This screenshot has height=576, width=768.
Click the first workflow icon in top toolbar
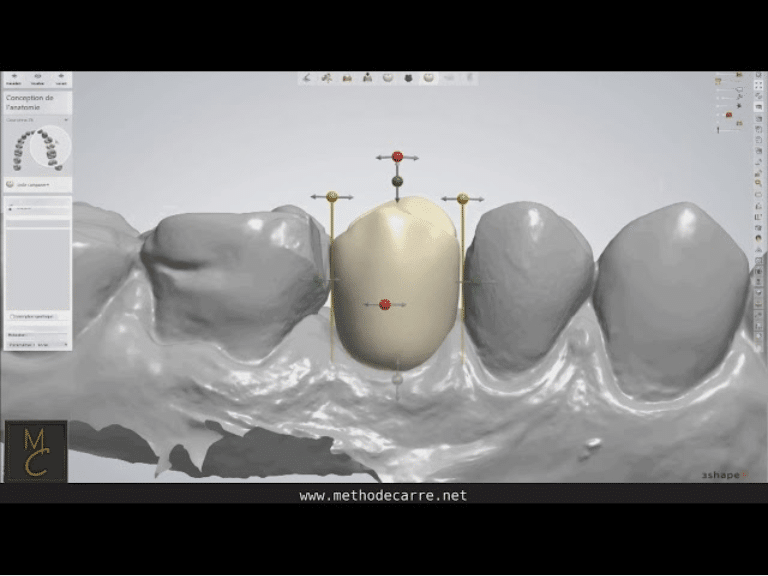306,78
